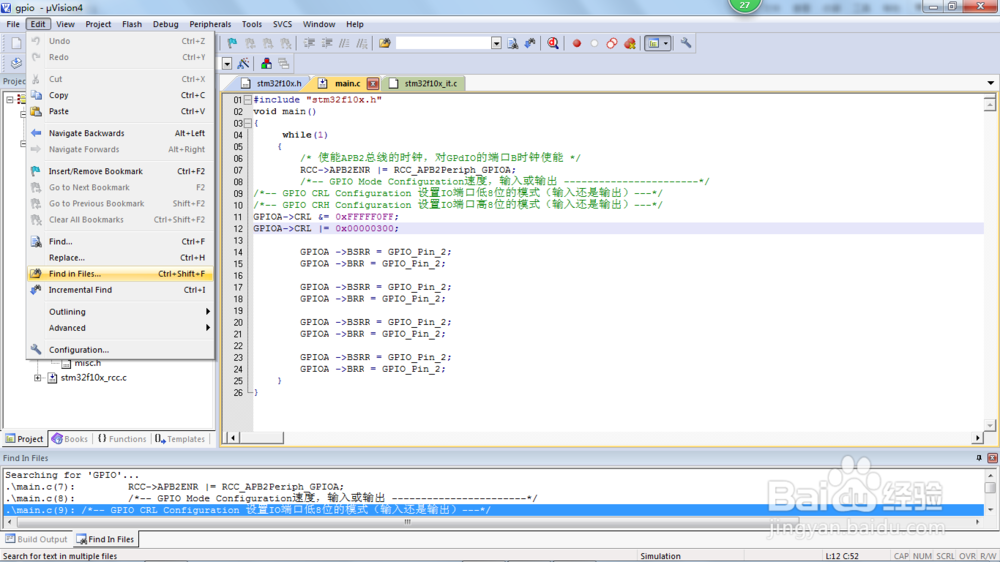Start the debug session with magnifier icon
The height and width of the screenshot is (562, 1000).
(553, 43)
